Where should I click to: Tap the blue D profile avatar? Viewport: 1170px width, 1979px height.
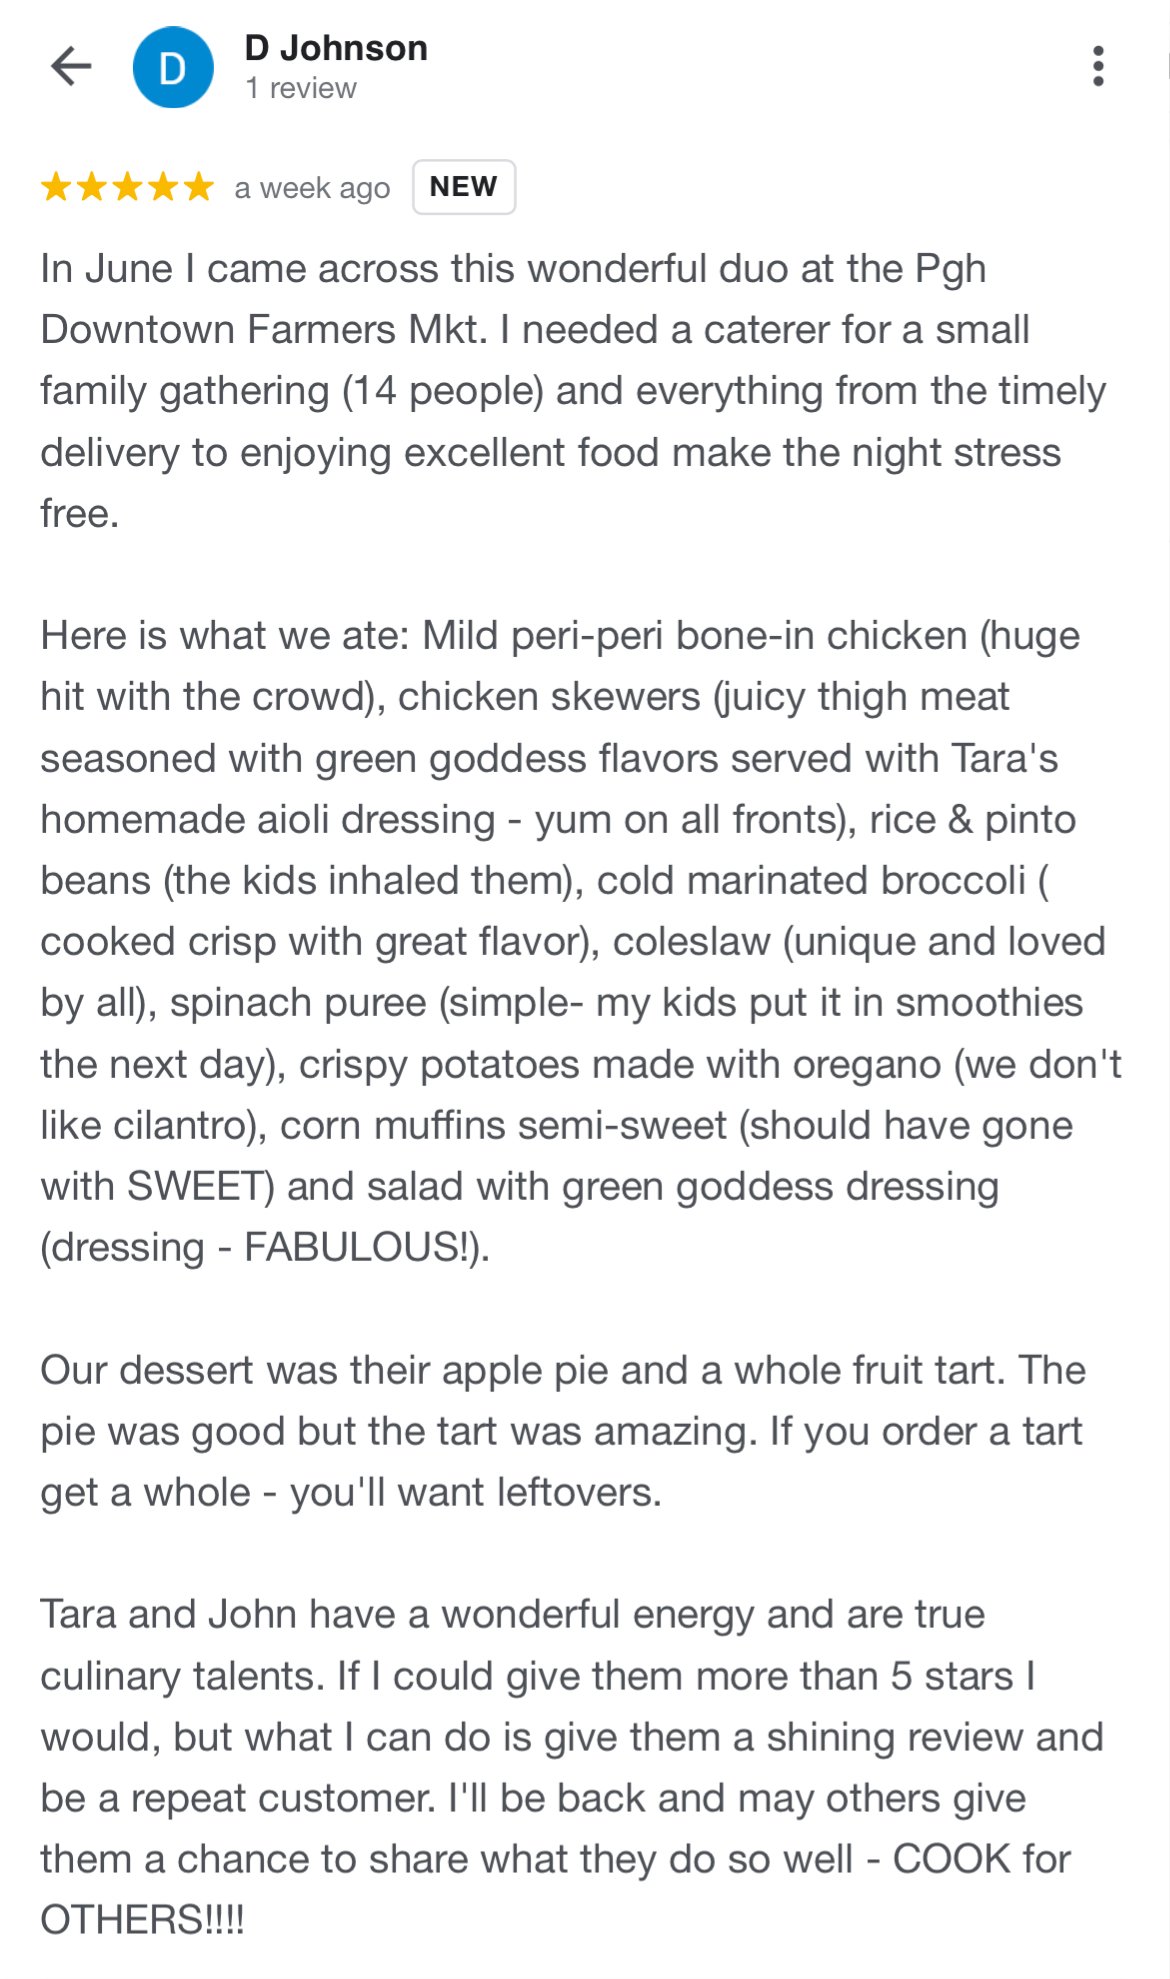click(x=173, y=67)
